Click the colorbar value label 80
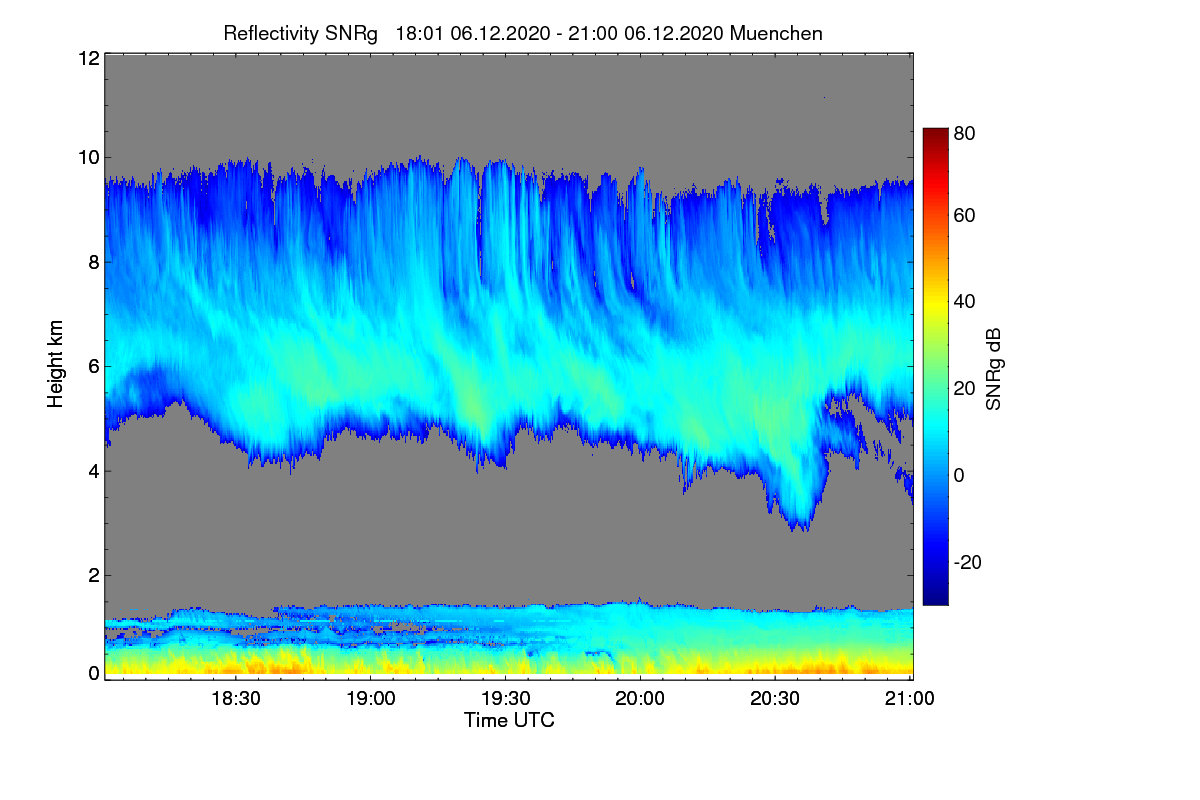 965,133
